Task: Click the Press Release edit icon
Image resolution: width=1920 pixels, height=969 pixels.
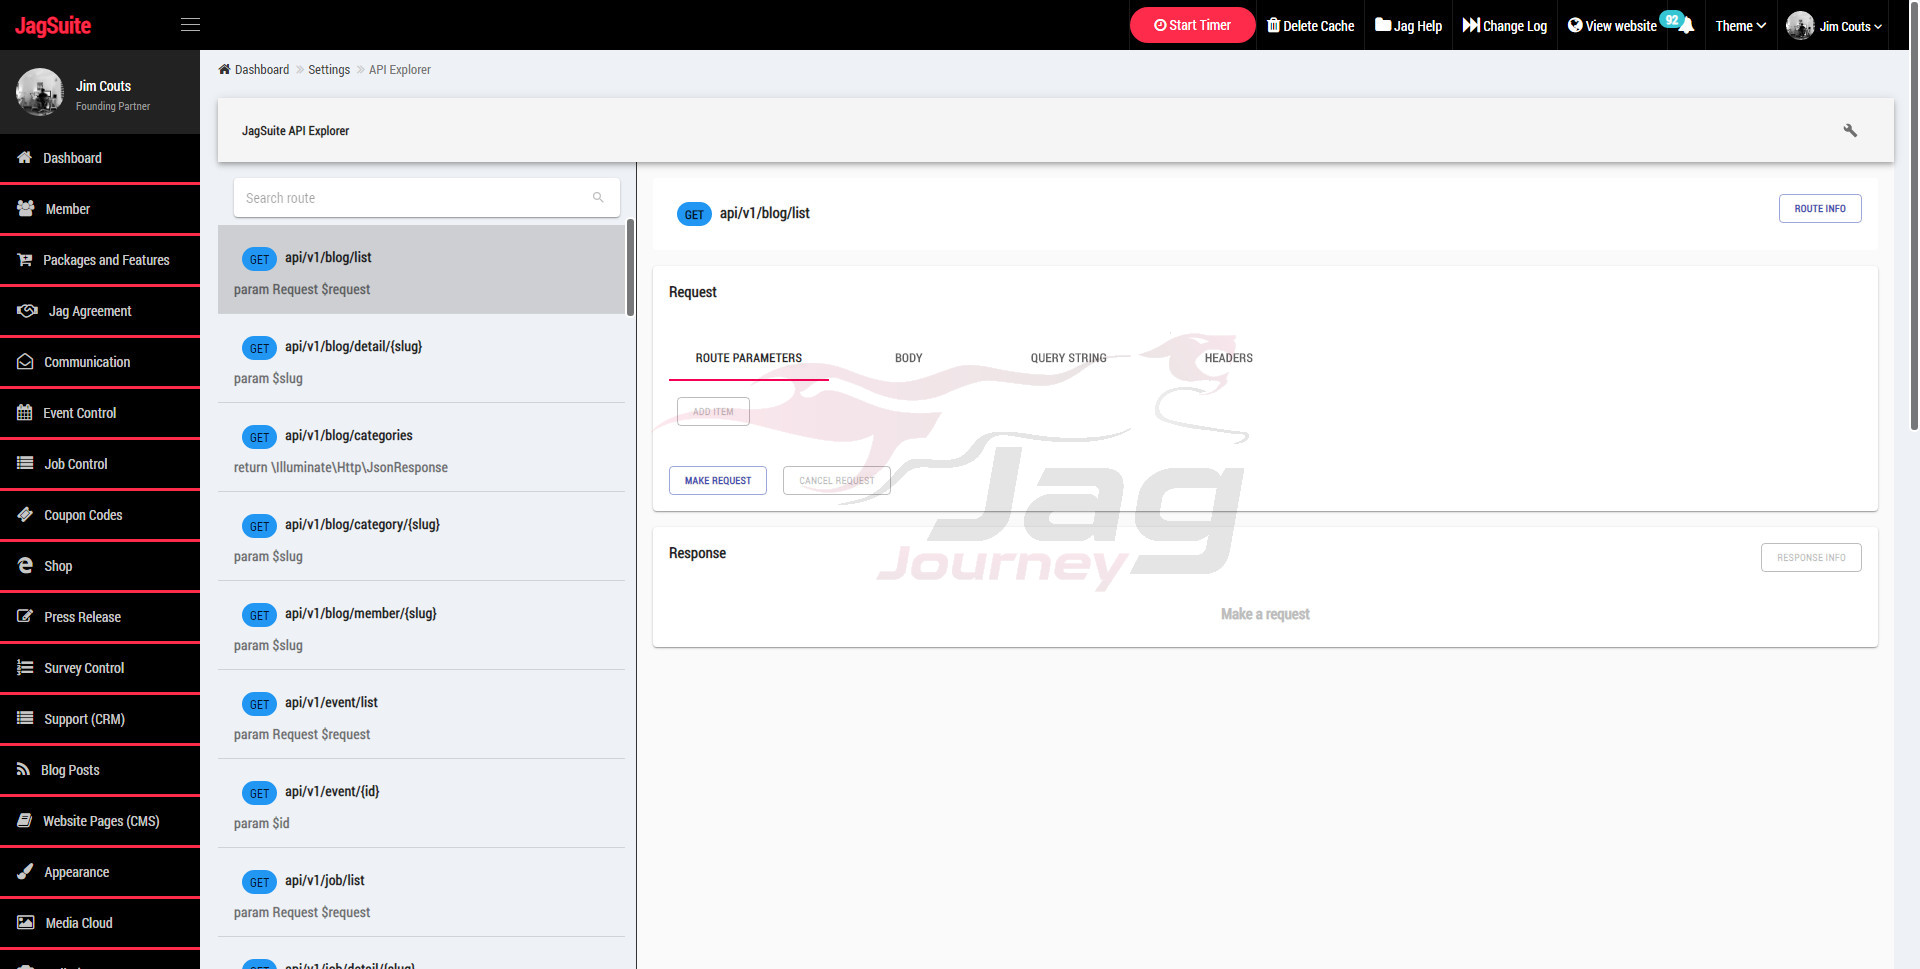Action: pos(25,616)
